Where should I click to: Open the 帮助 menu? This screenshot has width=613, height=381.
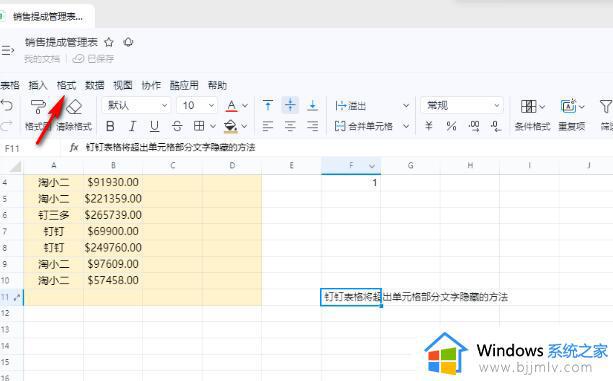coord(217,85)
